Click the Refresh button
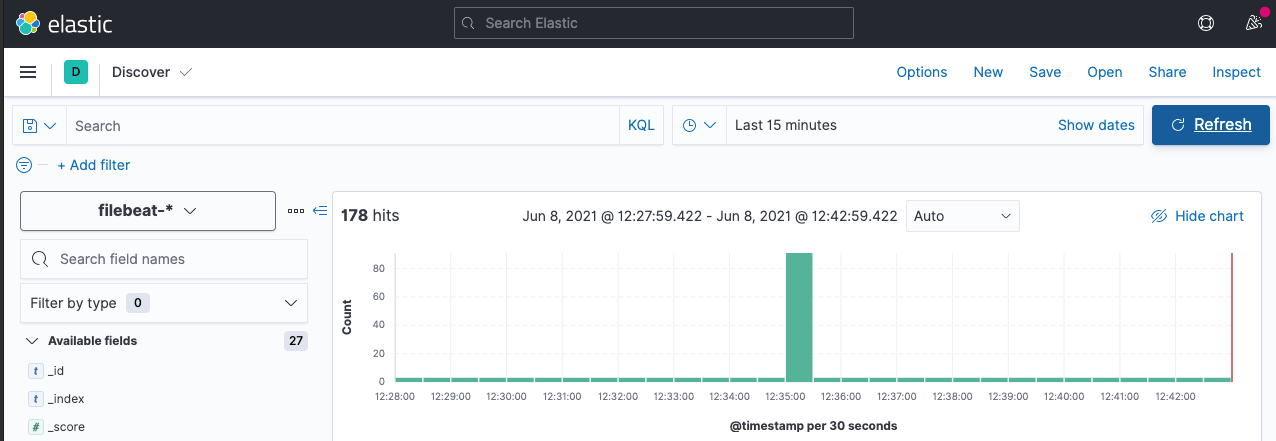1276x441 pixels. coord(1211,125)
